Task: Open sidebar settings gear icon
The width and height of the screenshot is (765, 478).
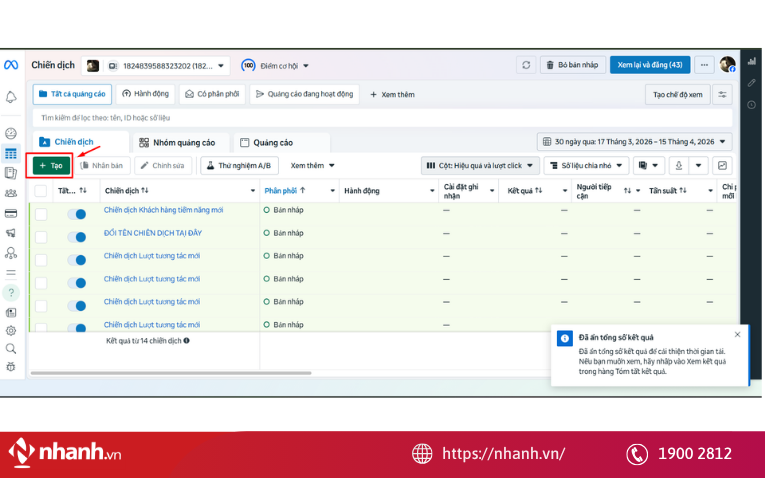Action: click(x=11, y=330)
